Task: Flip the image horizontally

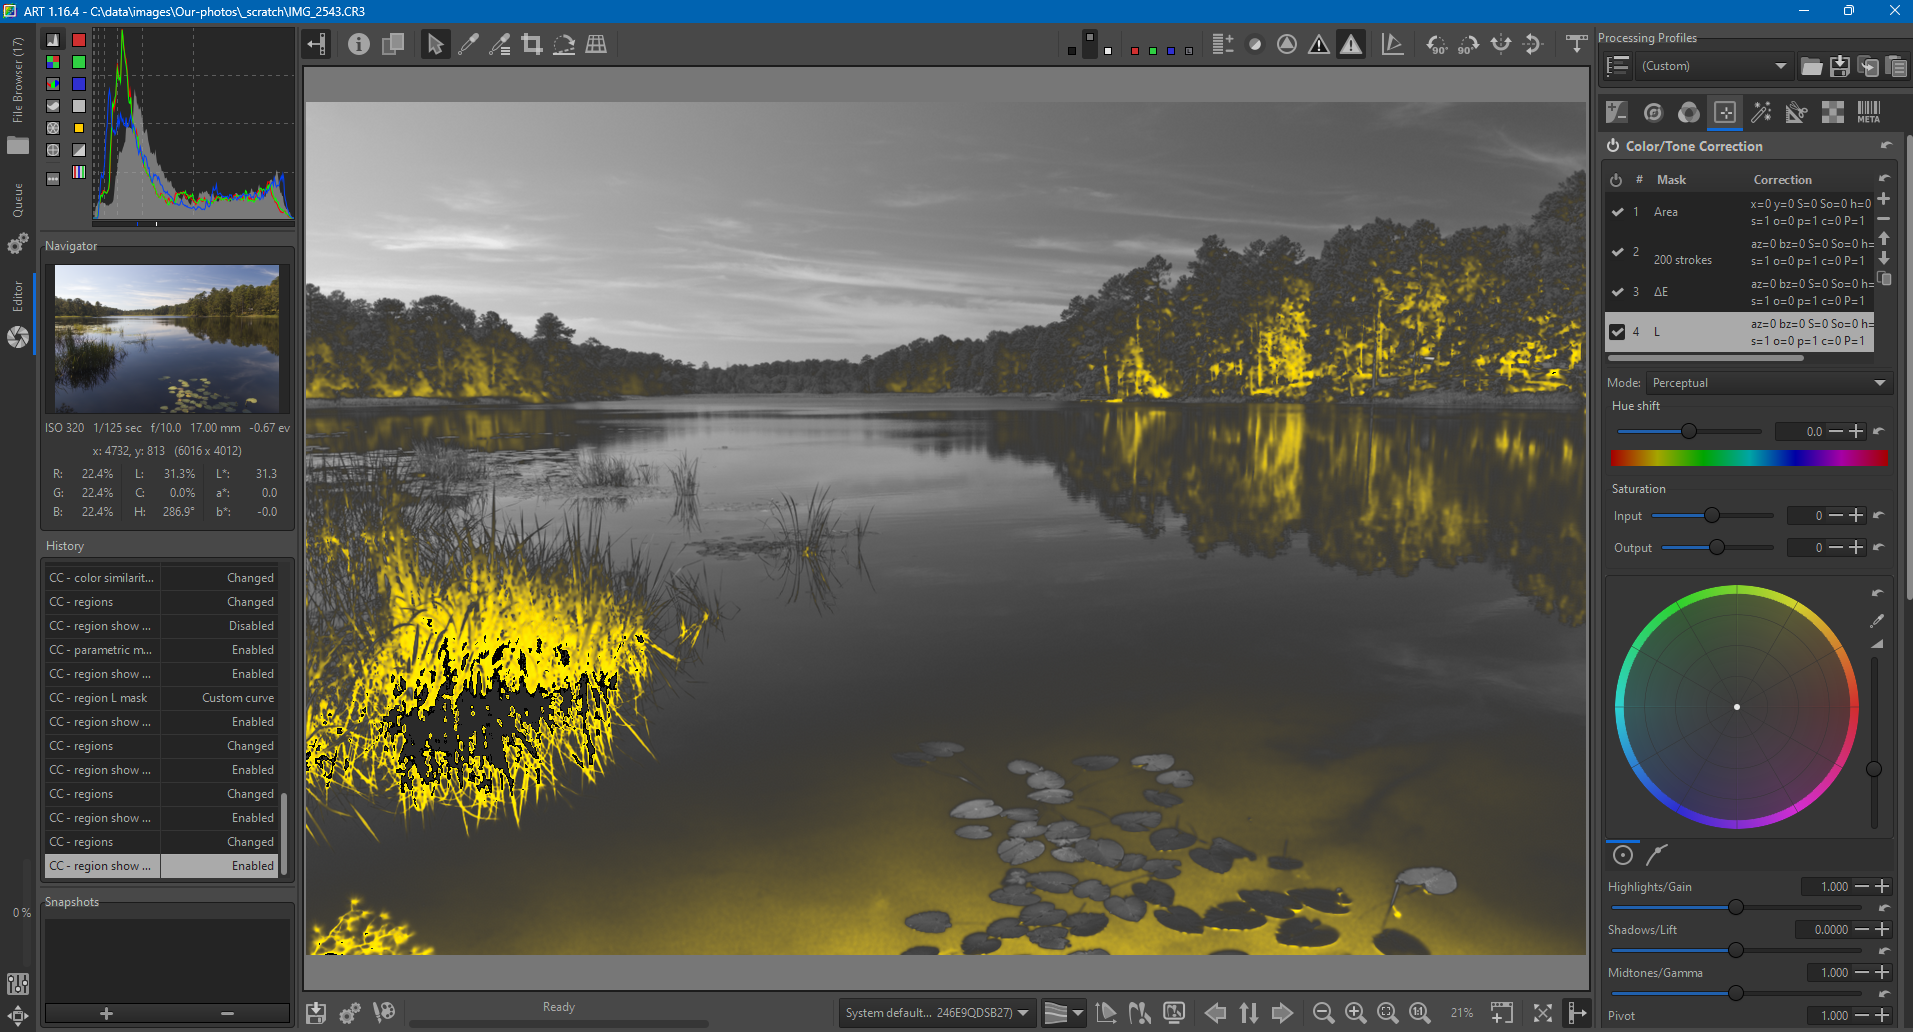Action: (x=1501, y=44)
